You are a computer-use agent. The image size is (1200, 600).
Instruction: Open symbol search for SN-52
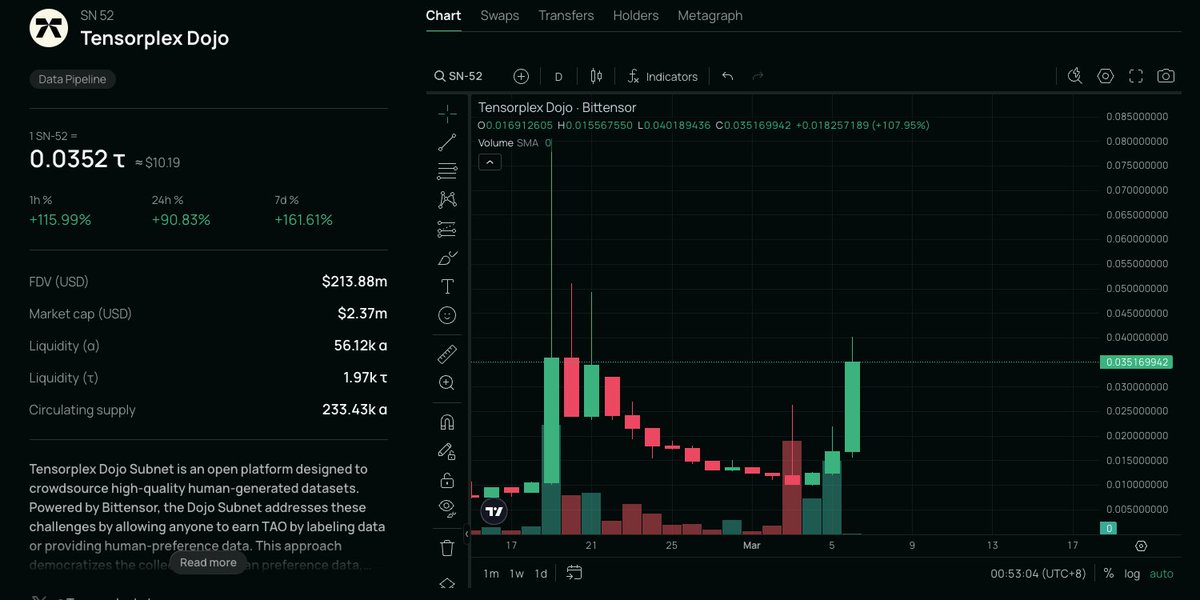(x=459, y=76)
